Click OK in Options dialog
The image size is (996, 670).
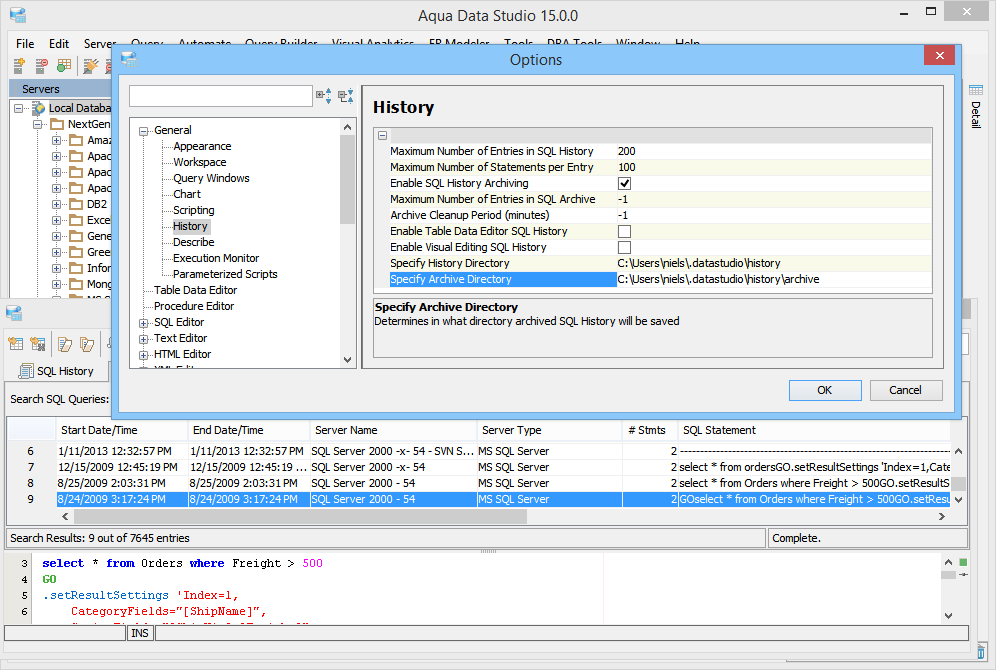(824, 391)
